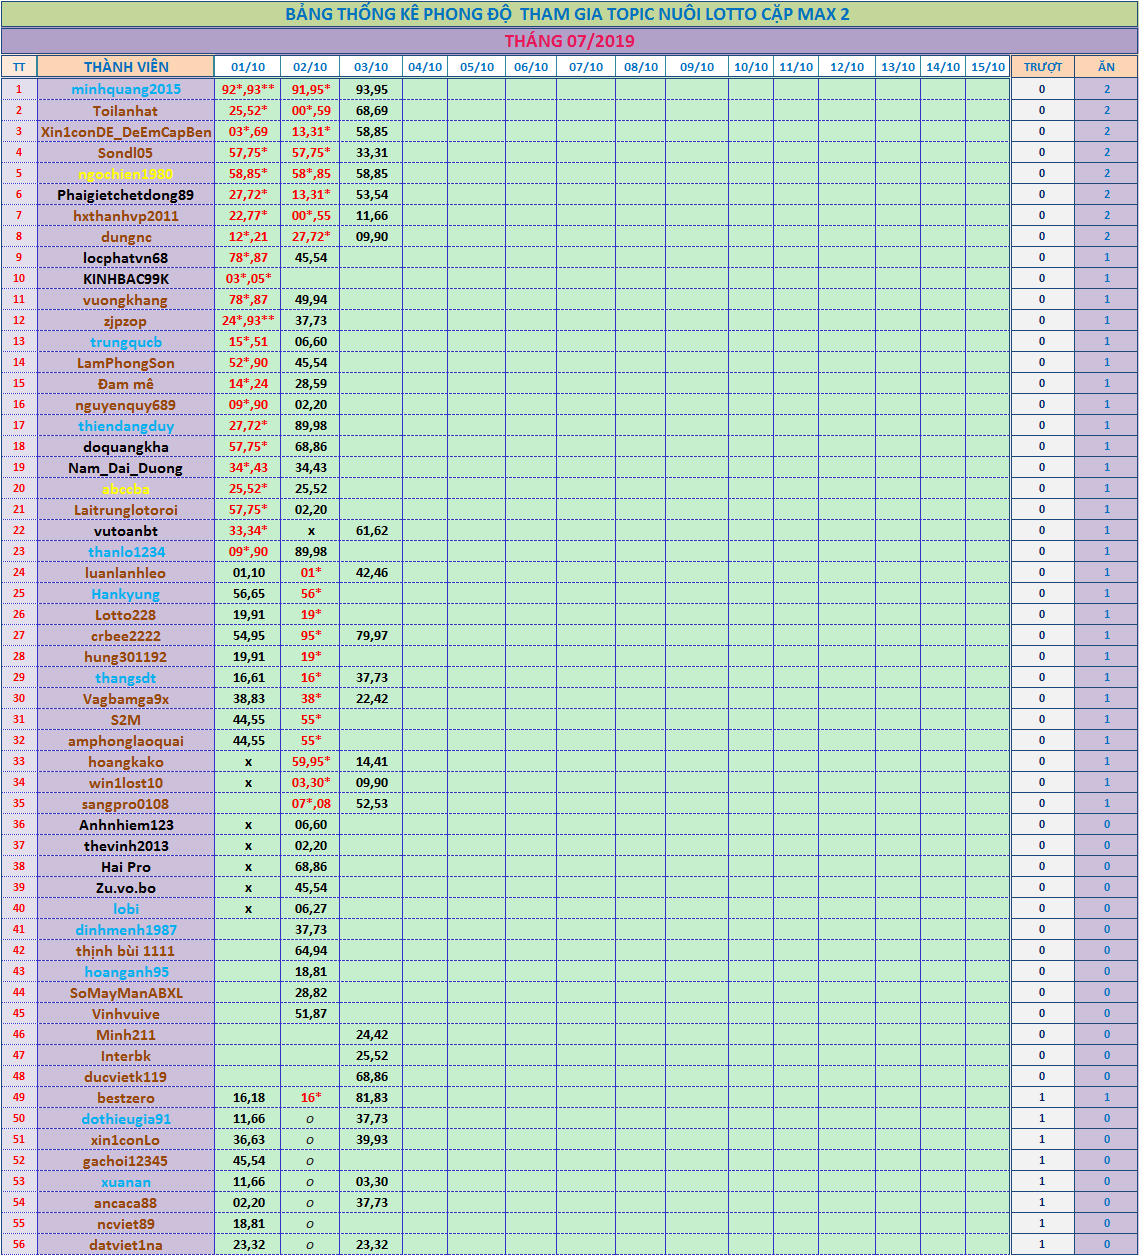The image size is (1139, 1255).
Task: Select member name 'doquangkha'
Action: pyautogui.click(x=126, y=446)
